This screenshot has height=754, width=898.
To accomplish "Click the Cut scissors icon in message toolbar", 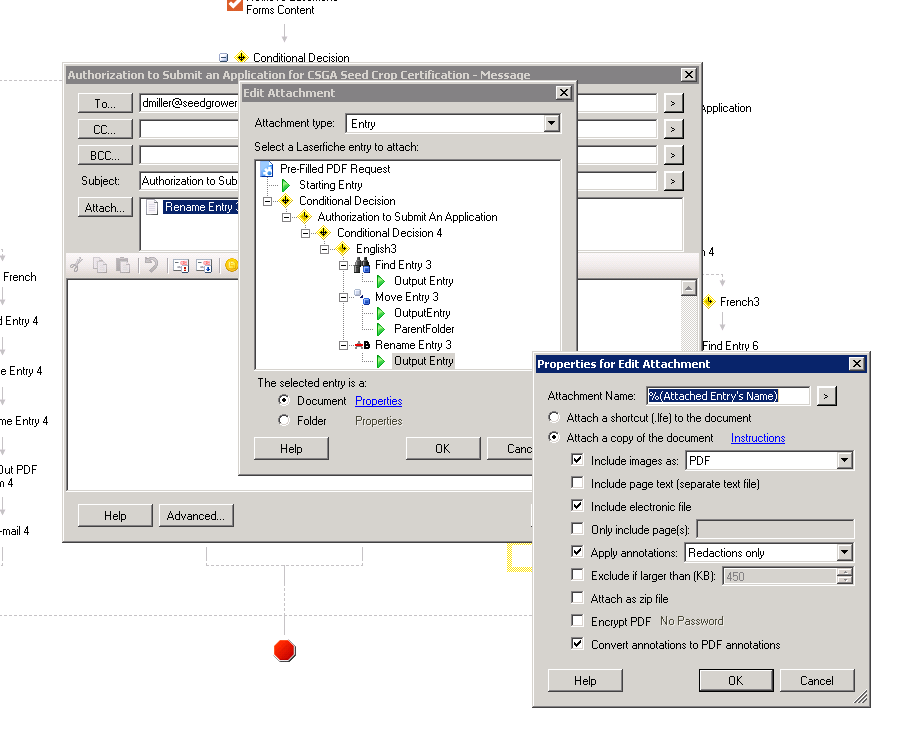I will click(77, 265).
